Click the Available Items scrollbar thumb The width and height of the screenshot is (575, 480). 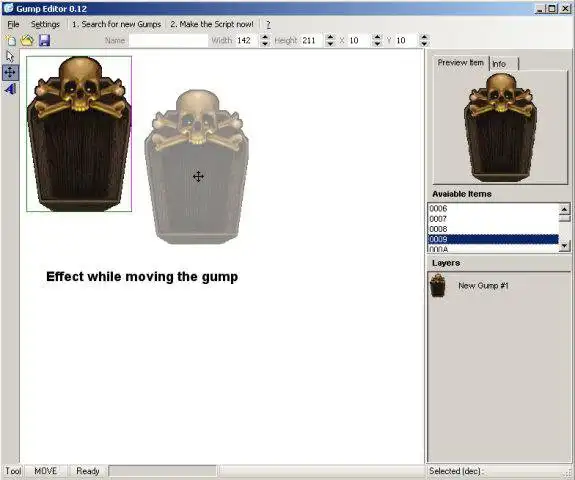pos(564,219)
